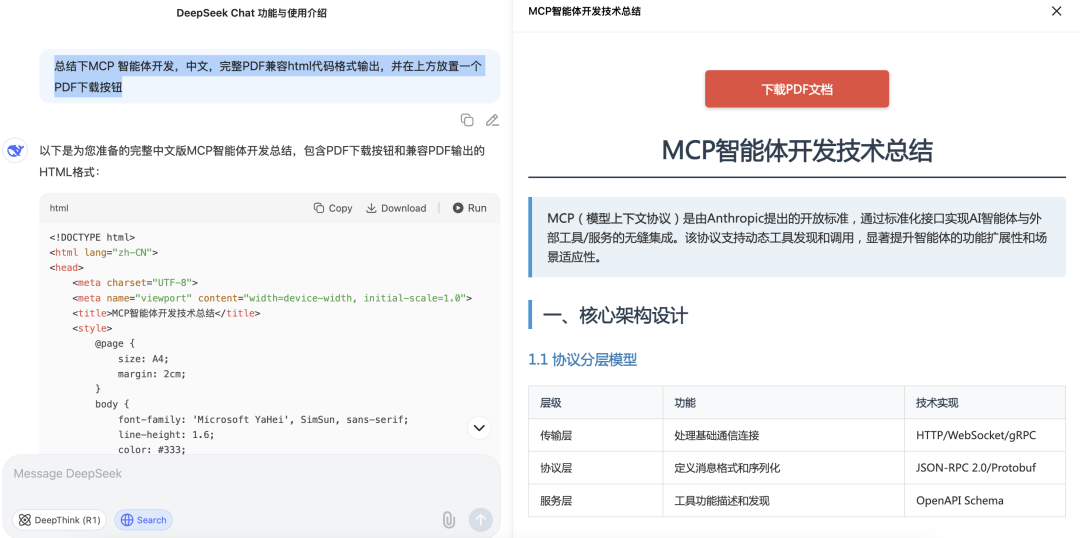Click the meta charset UTF-8 code line
1080x538 pixels.
(135, 282)
